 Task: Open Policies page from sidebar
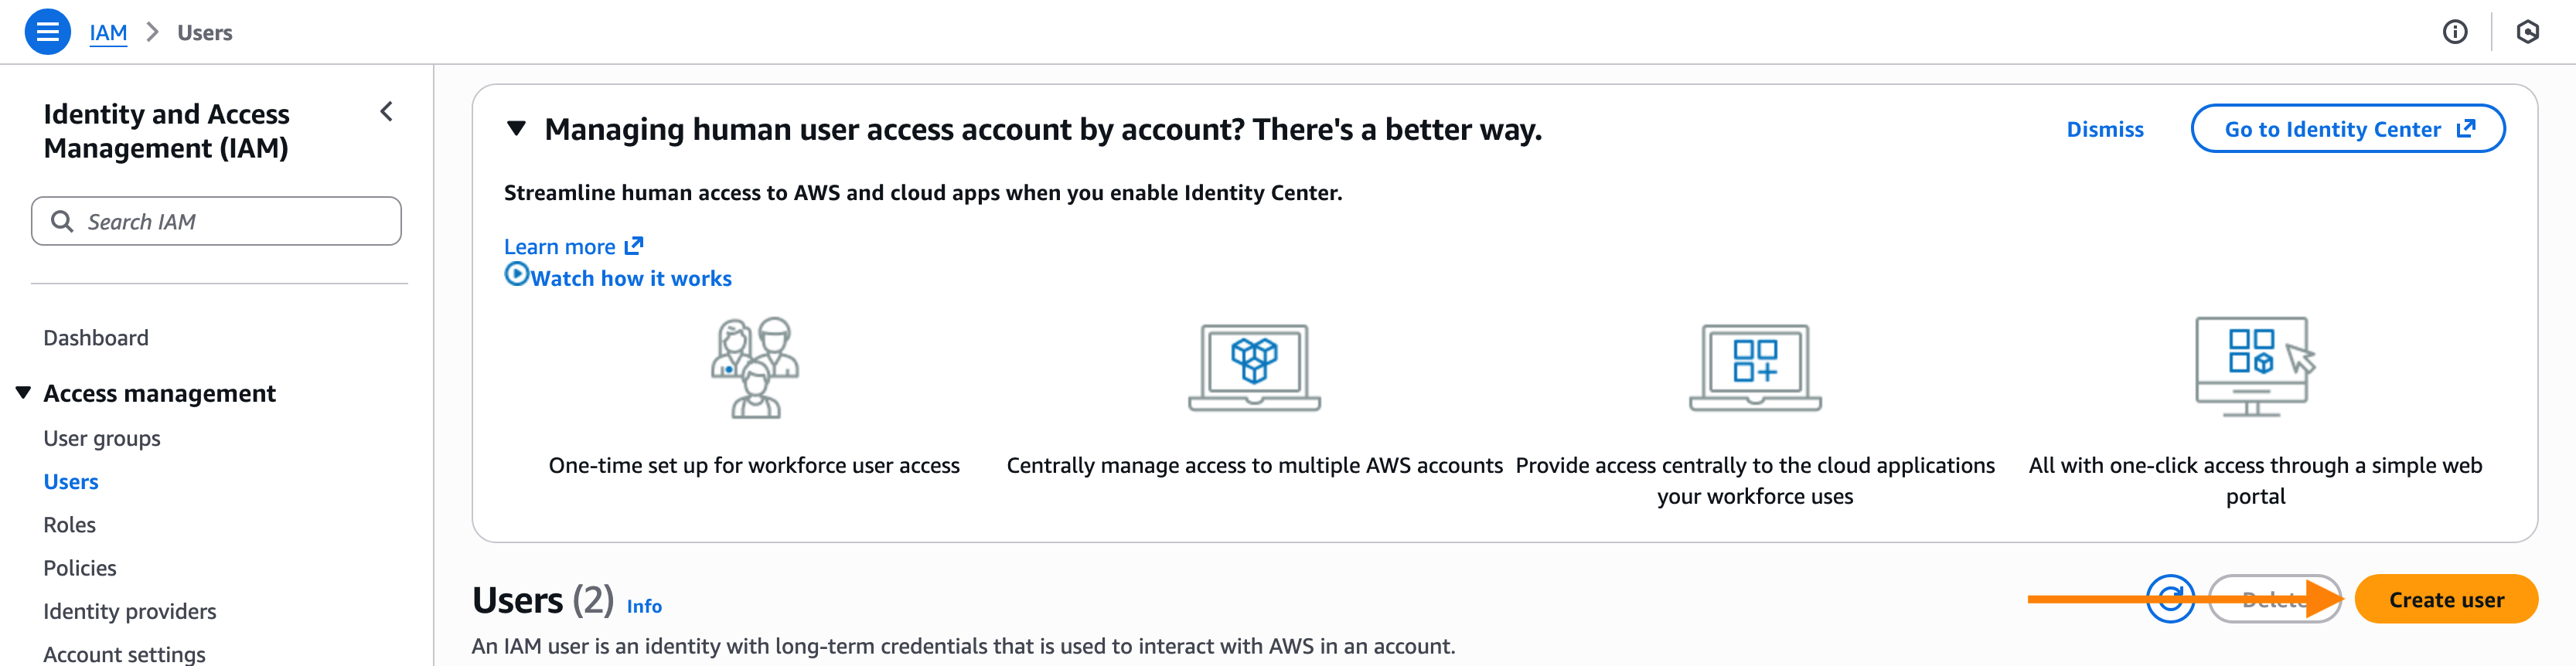[80, 567]
